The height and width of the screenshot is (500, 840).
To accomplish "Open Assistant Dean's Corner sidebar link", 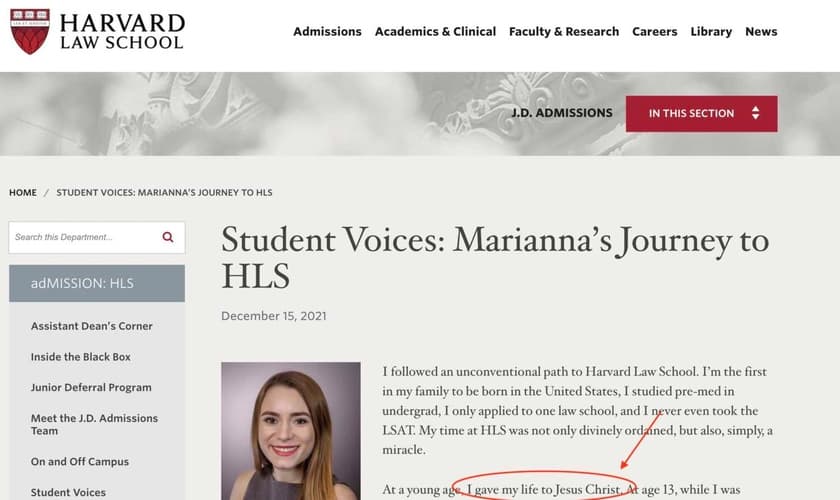I will (92, 326).
